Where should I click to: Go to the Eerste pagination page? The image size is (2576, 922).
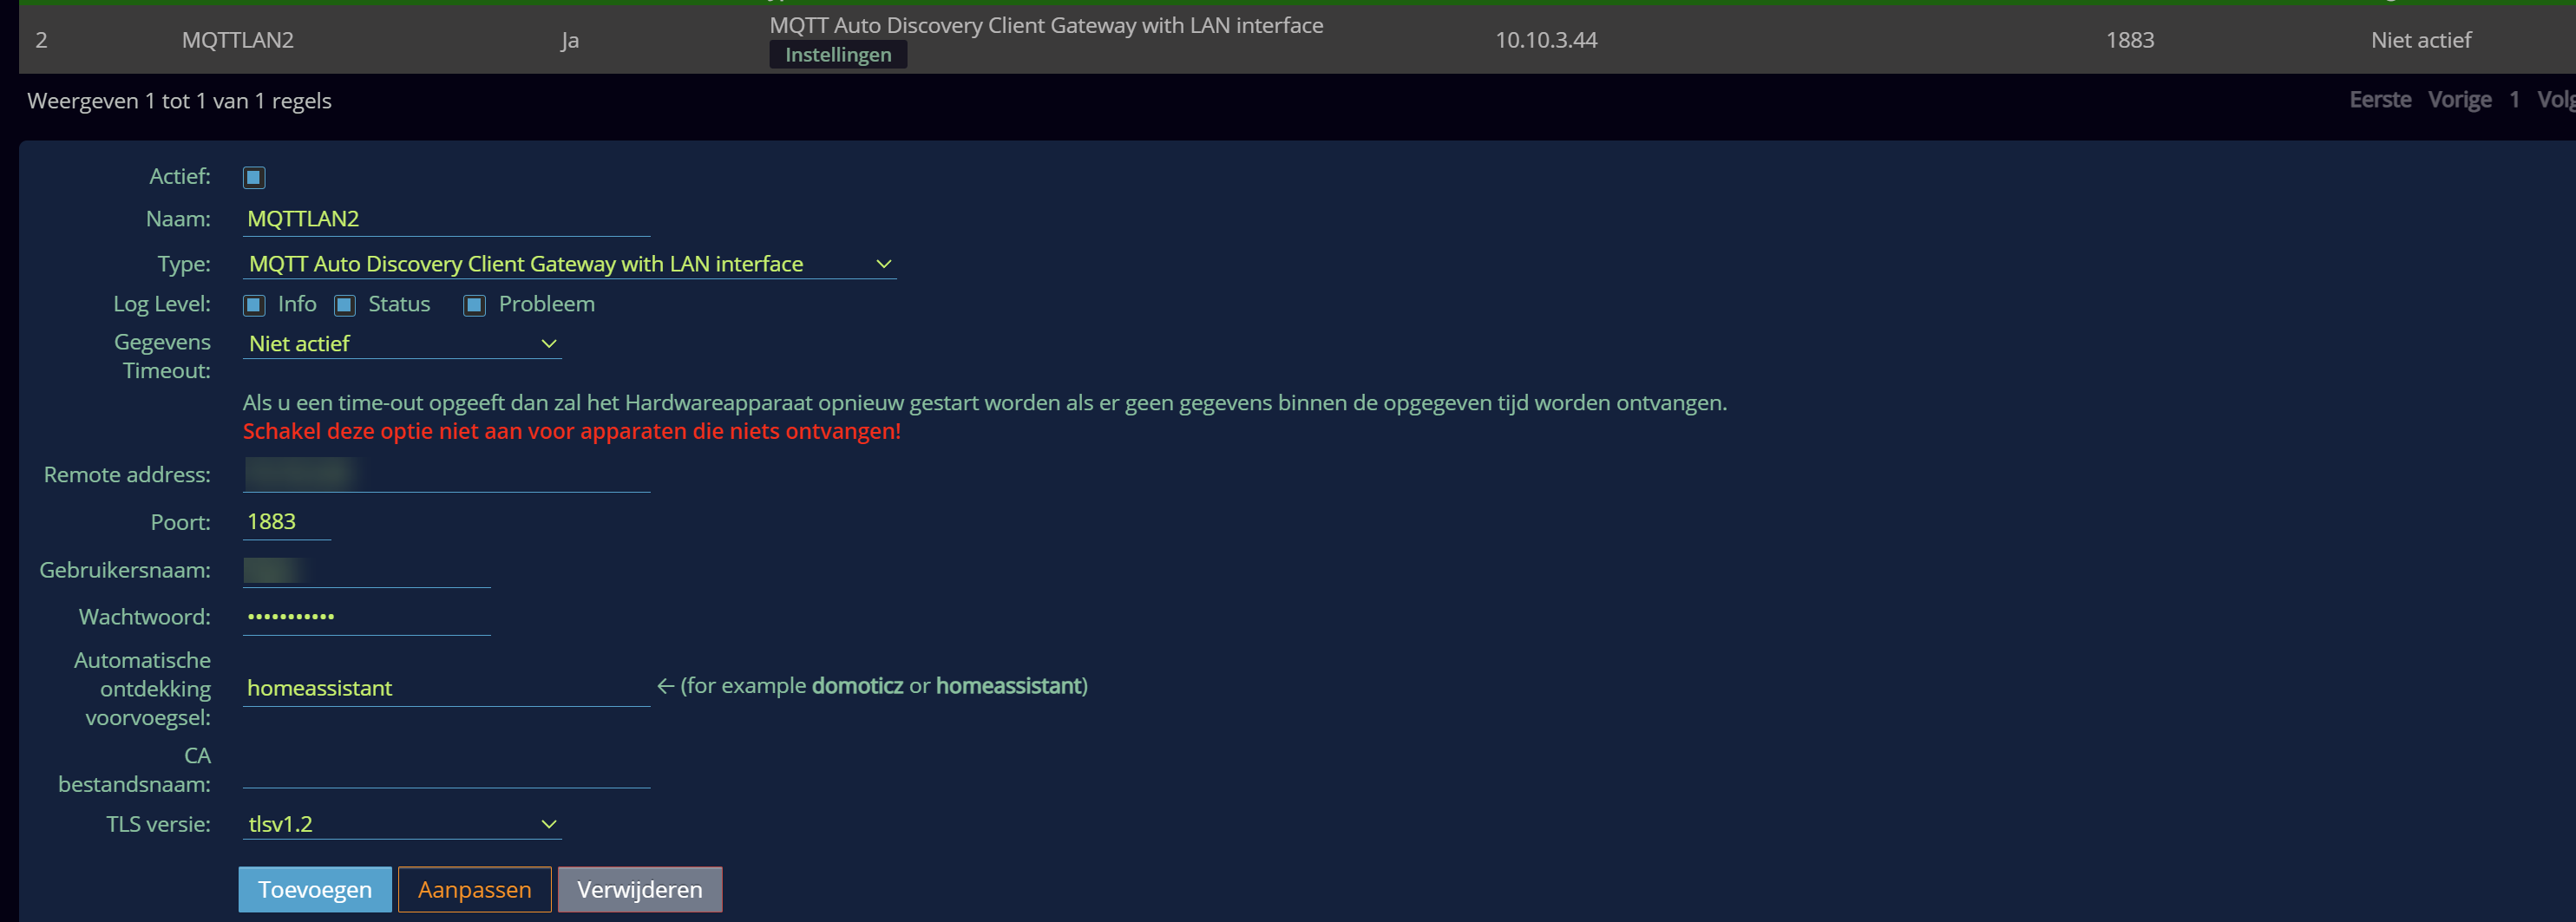coord(2380,99)
